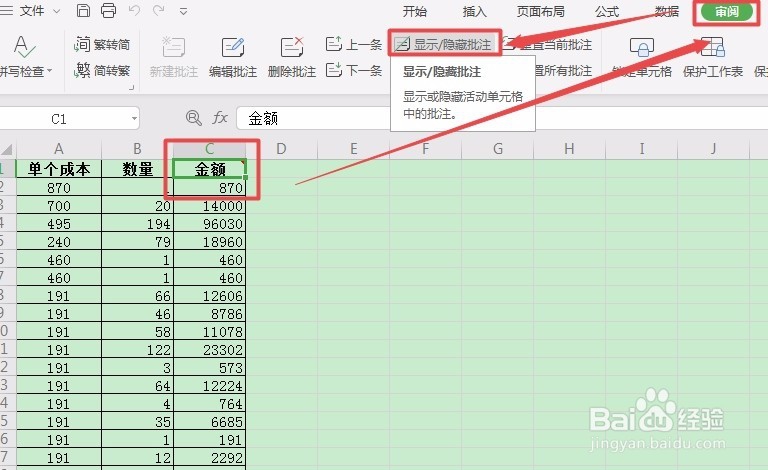Switch to the 页面布局 tab
768x470 pixels.
click(x=540, y=11)
